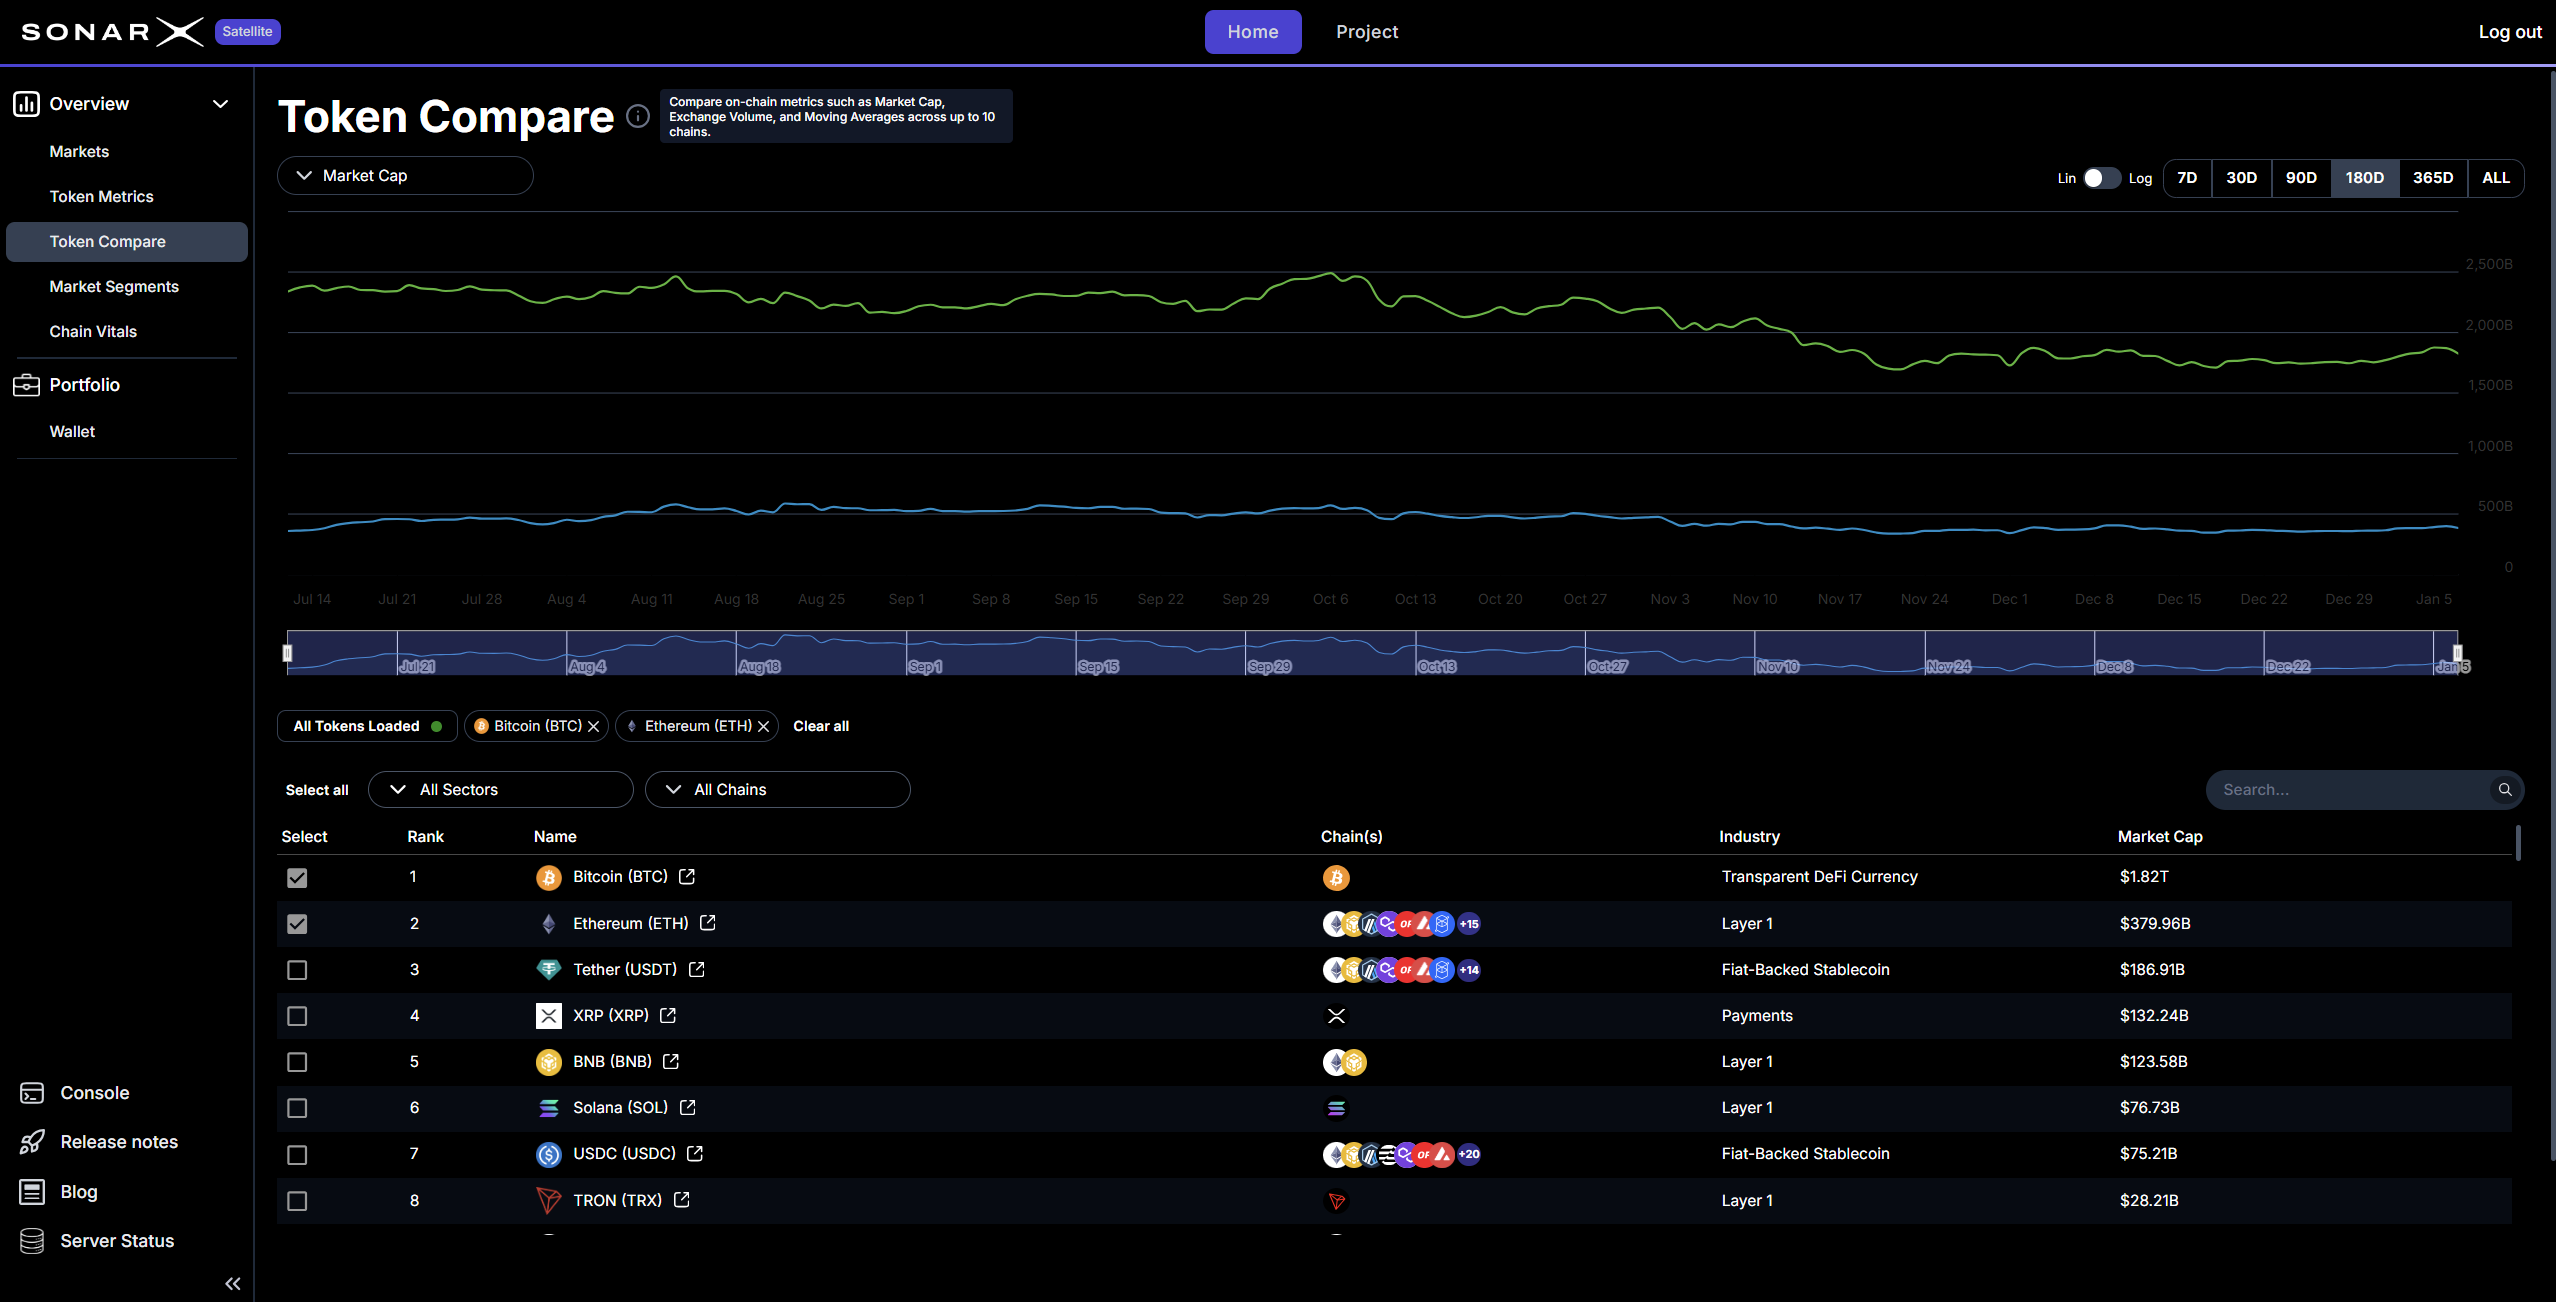Open the All Chains dropdown

coord(778,789)
